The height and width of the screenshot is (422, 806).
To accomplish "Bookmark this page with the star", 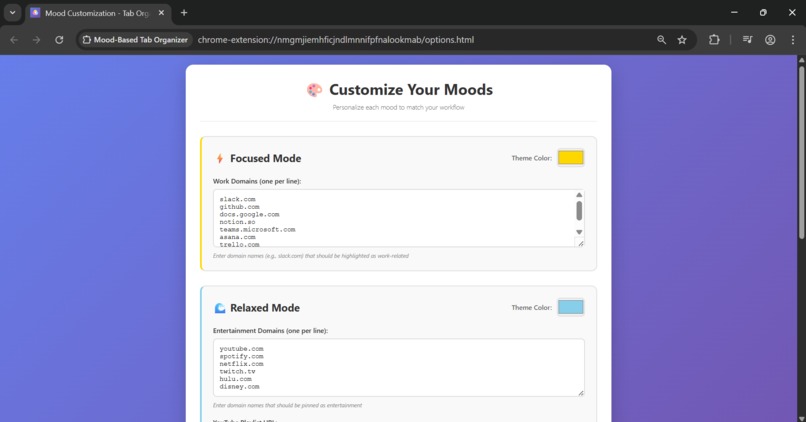I will (682, 40).
